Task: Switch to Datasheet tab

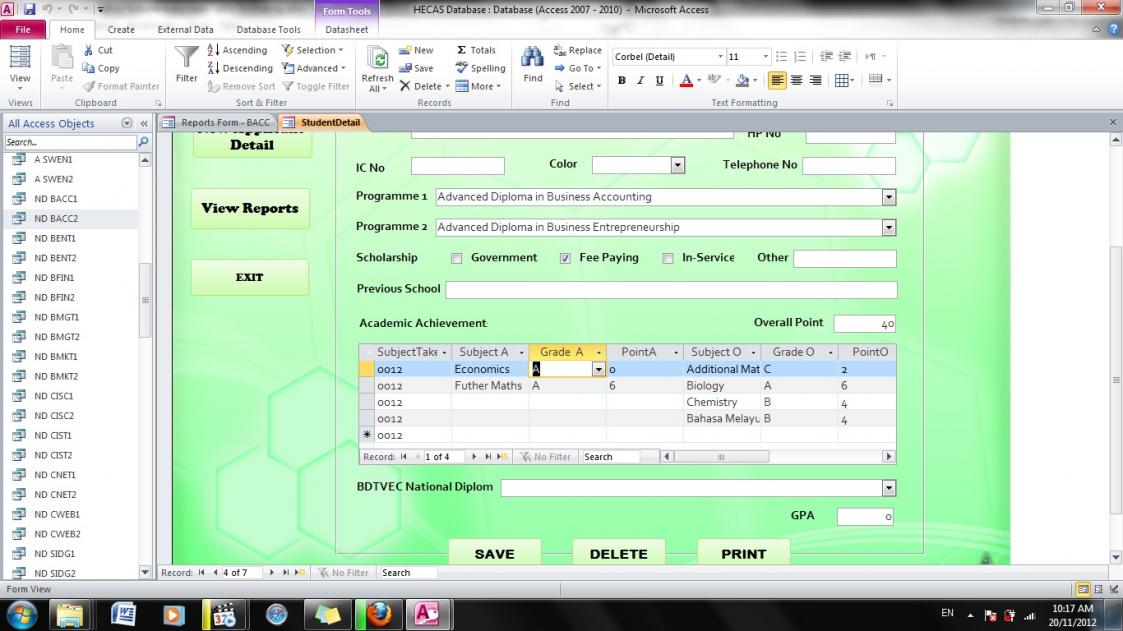Action: (347, 29)
